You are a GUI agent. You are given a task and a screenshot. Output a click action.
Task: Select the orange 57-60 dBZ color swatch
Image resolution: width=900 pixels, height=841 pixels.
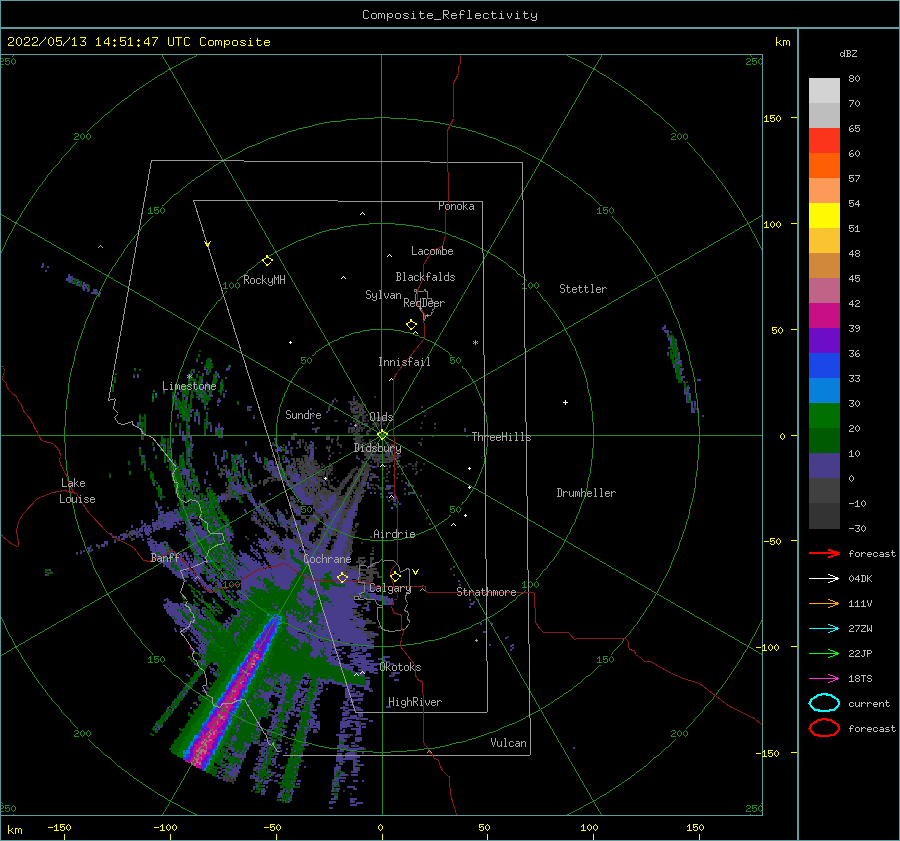(x=824, y=165)
